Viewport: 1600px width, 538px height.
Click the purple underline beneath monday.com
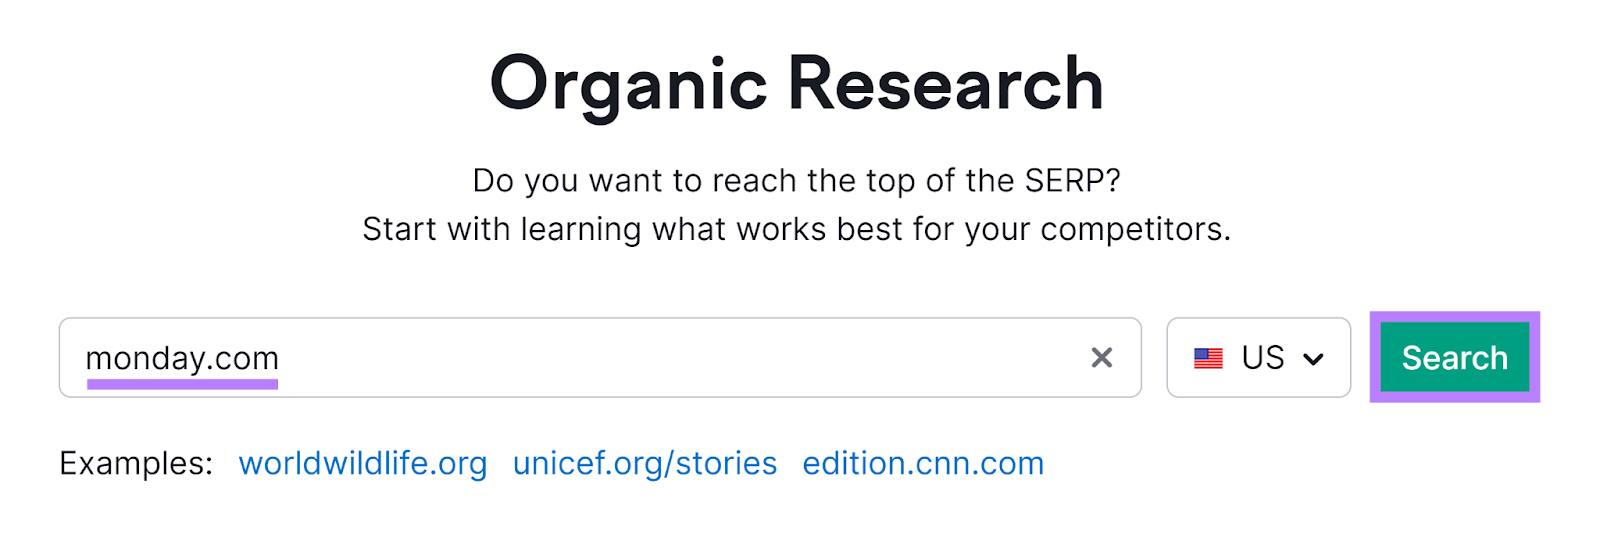[x=182, y=384]
